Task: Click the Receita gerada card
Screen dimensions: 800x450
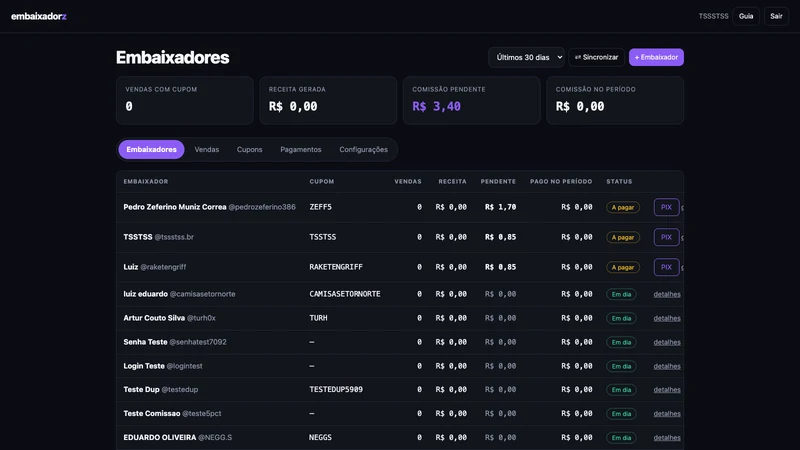Action: coord(328,101)
